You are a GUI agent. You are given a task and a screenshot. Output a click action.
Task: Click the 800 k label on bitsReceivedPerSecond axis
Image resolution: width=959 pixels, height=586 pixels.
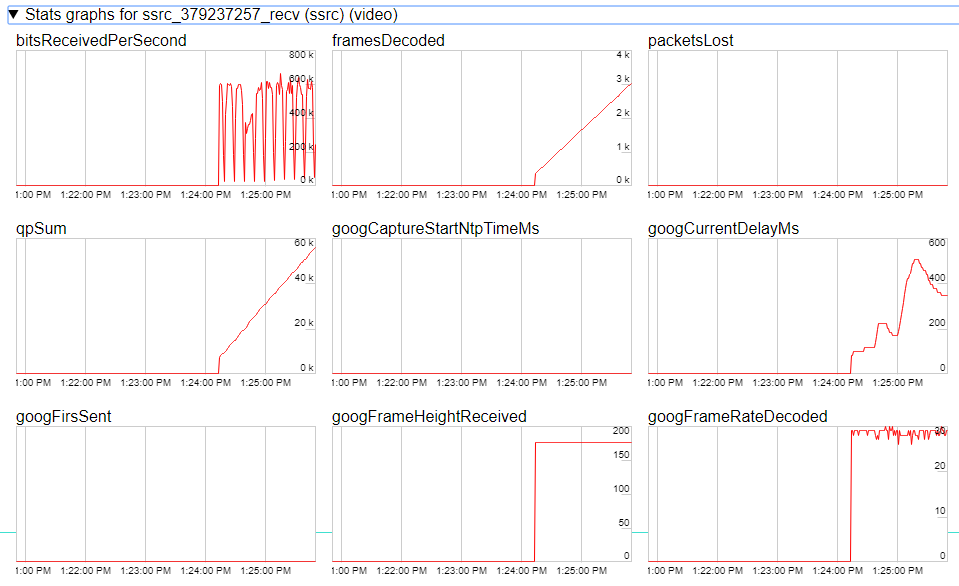tap(302, 55)
